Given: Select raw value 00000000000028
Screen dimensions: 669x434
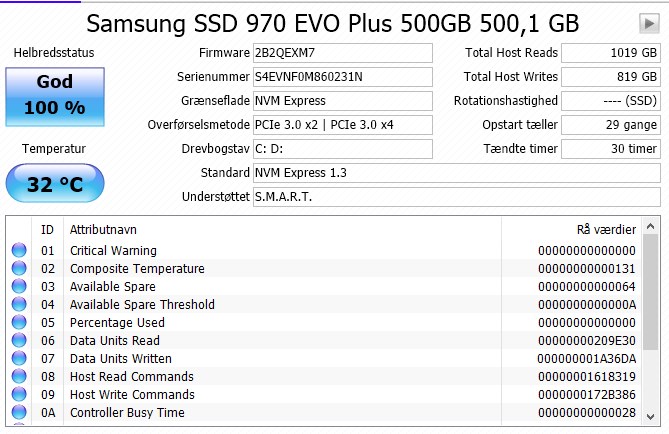Looking at the screenshot, I should click(587, 413).
